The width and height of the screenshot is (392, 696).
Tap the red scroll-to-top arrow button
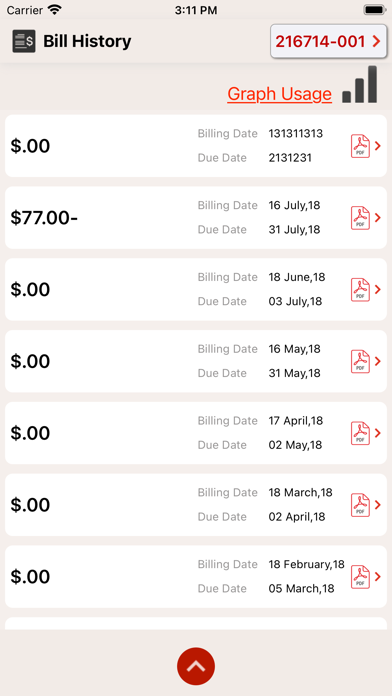click(196, 666)
